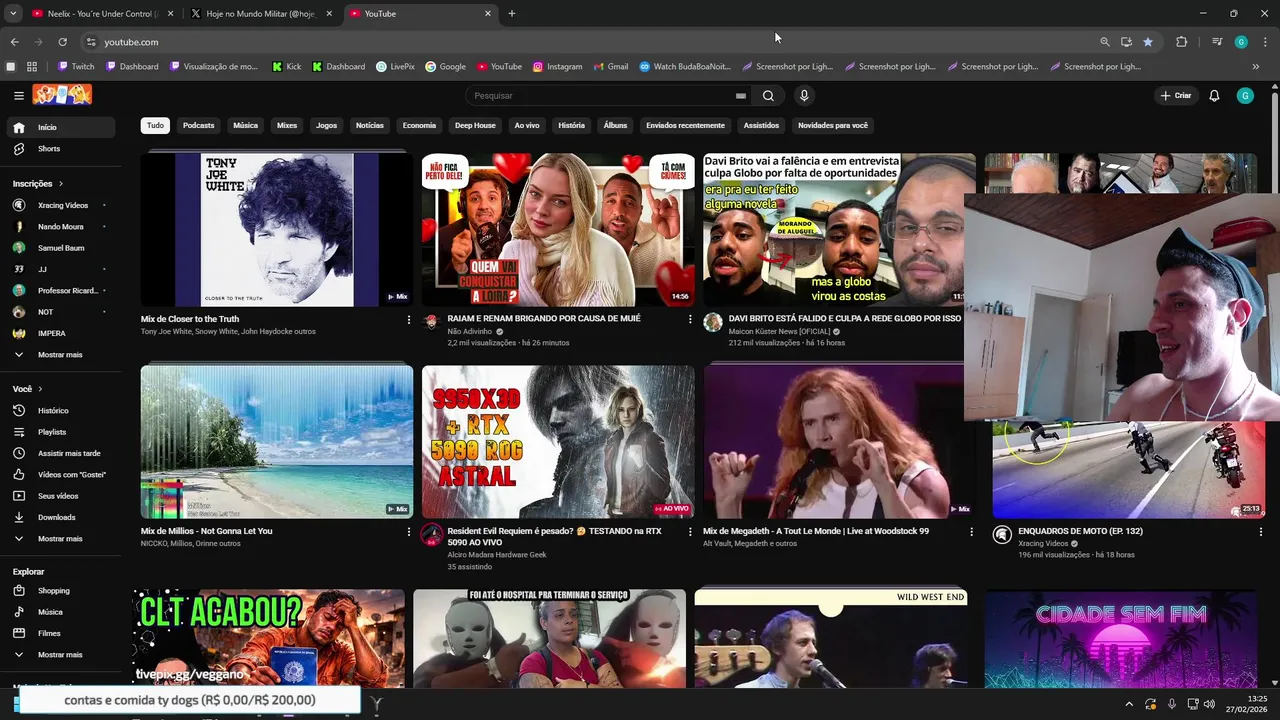Open the browser extensions puzzle icon

coord(1181,42)
